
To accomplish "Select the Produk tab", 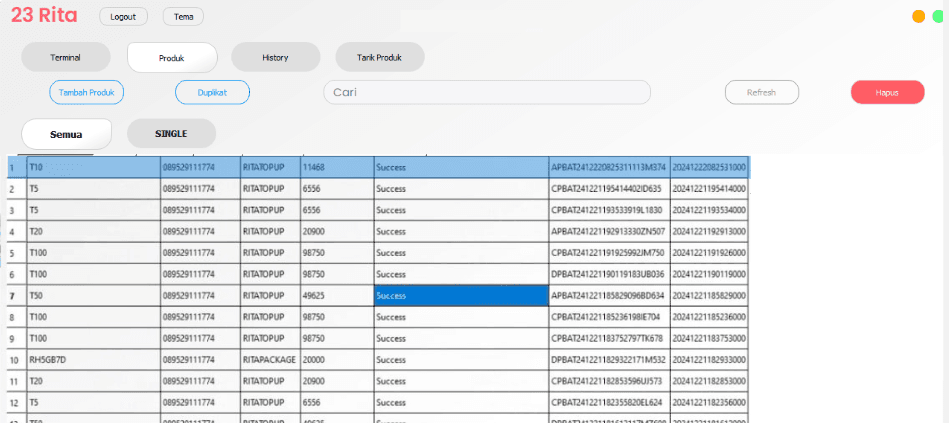I will click(172, 58).
